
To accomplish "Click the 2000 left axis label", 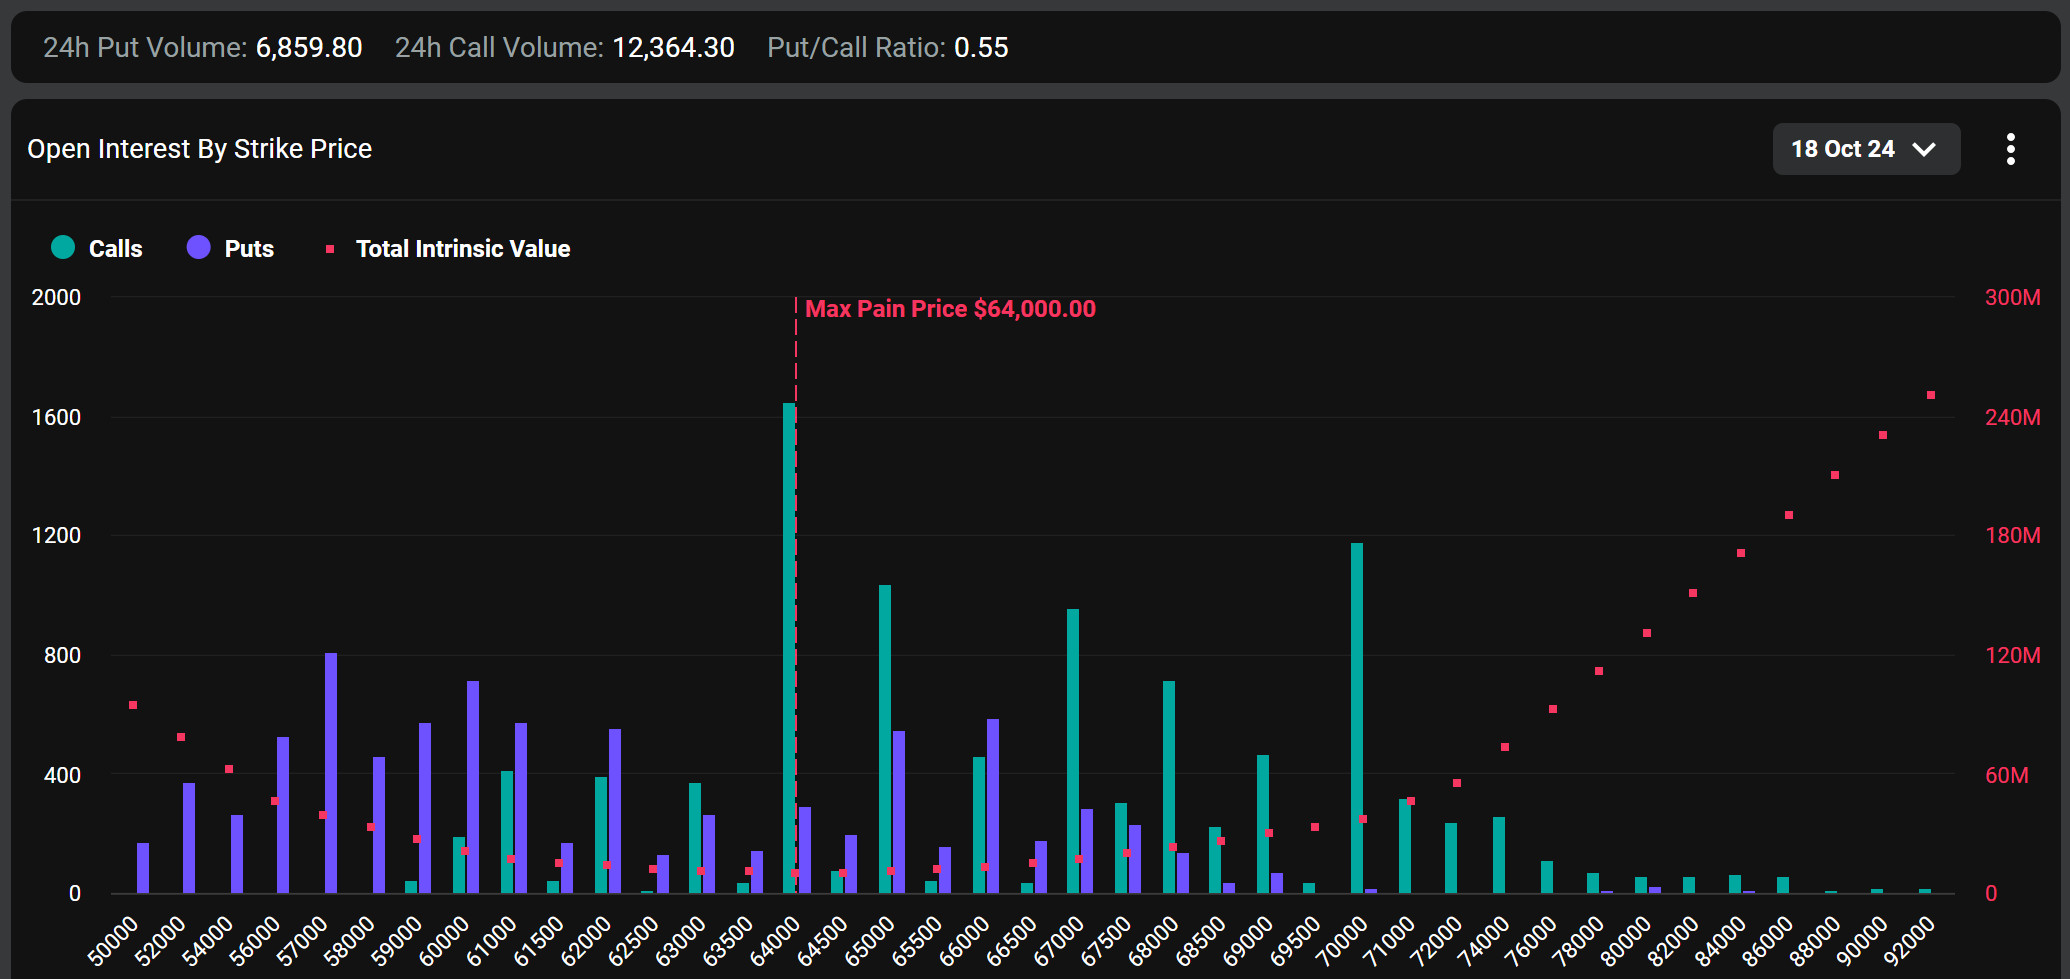I will pyautogui.click(x=56, y=297).
